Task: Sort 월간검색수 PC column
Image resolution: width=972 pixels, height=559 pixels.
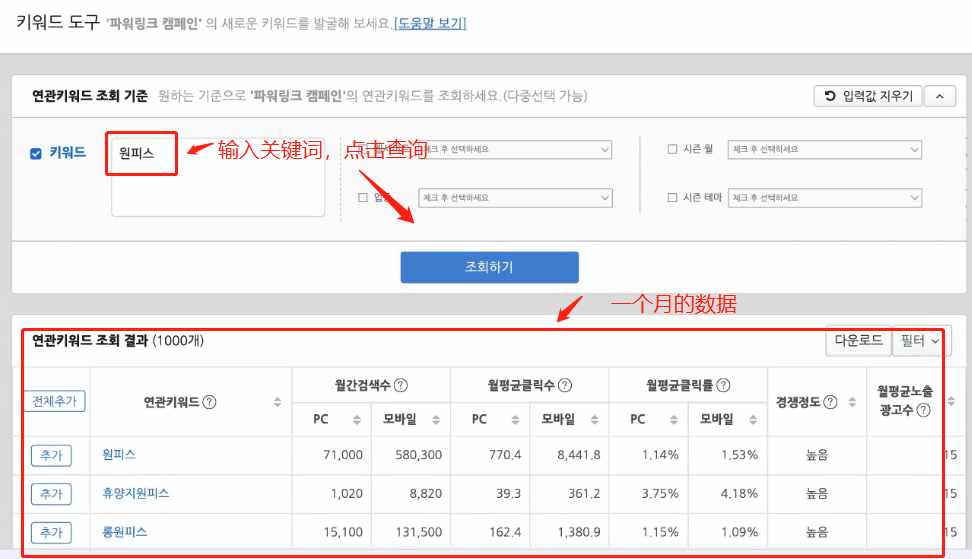Action: [356, 420]
